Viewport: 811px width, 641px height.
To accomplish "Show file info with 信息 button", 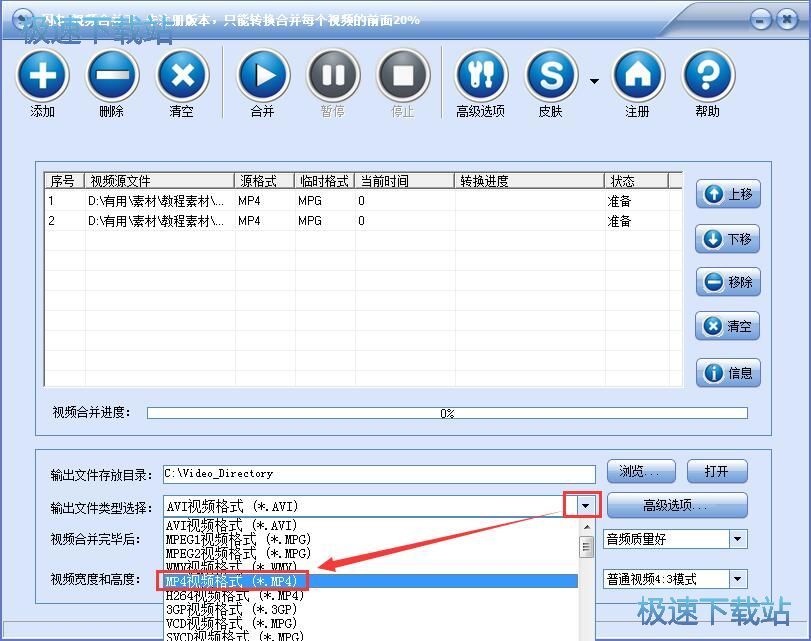I will pyautogui.click(x=728, y=372).
